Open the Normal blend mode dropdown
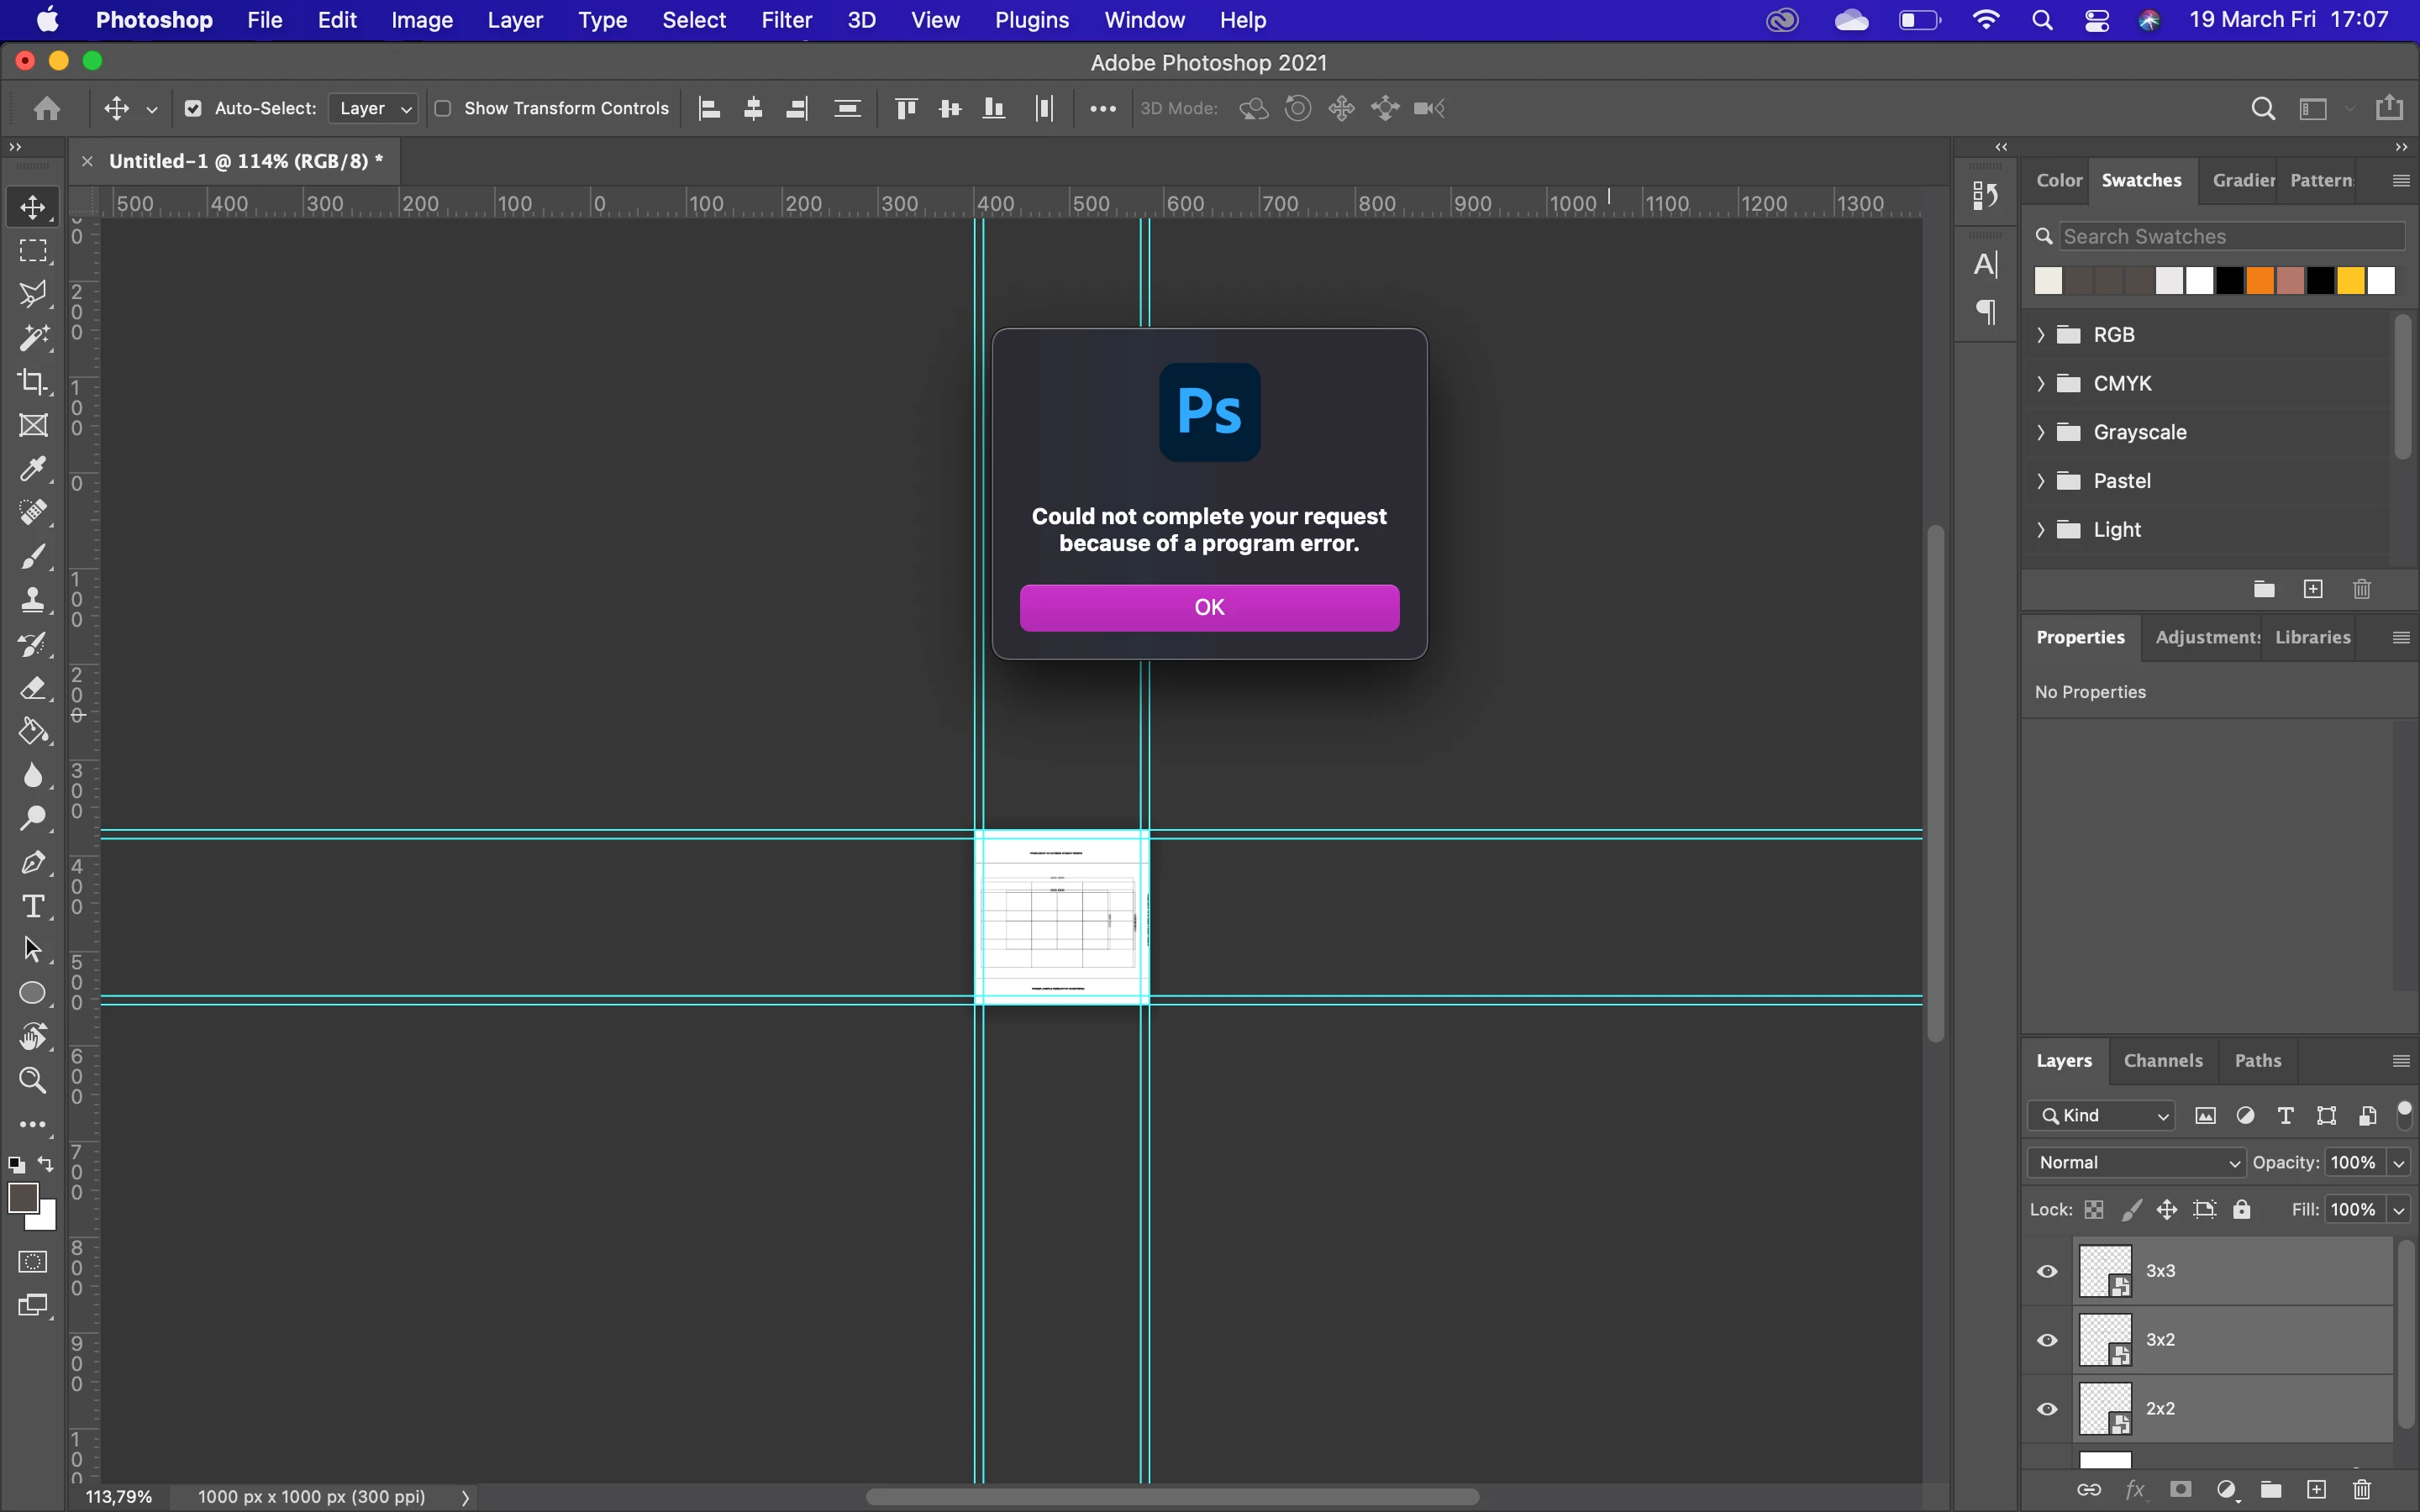 pos(2137,1162)
